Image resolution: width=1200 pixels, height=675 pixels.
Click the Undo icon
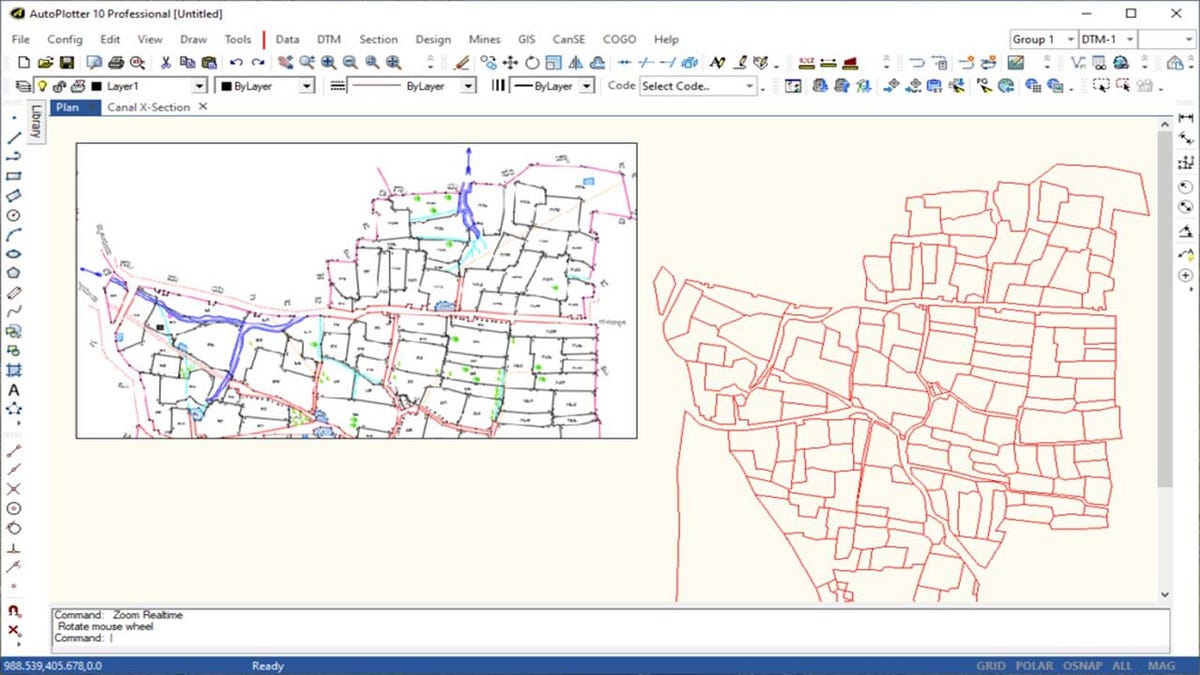click(x=238, y=62)
